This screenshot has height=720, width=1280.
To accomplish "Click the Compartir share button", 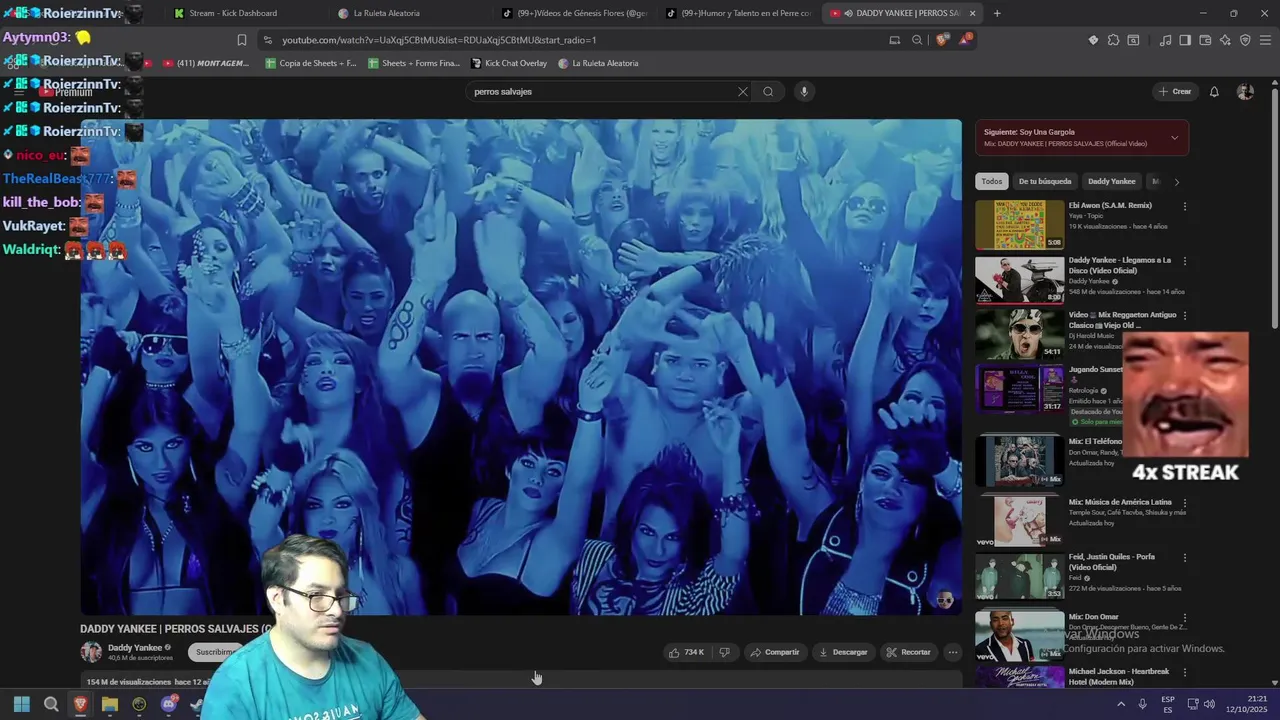I will click(775, 652).
